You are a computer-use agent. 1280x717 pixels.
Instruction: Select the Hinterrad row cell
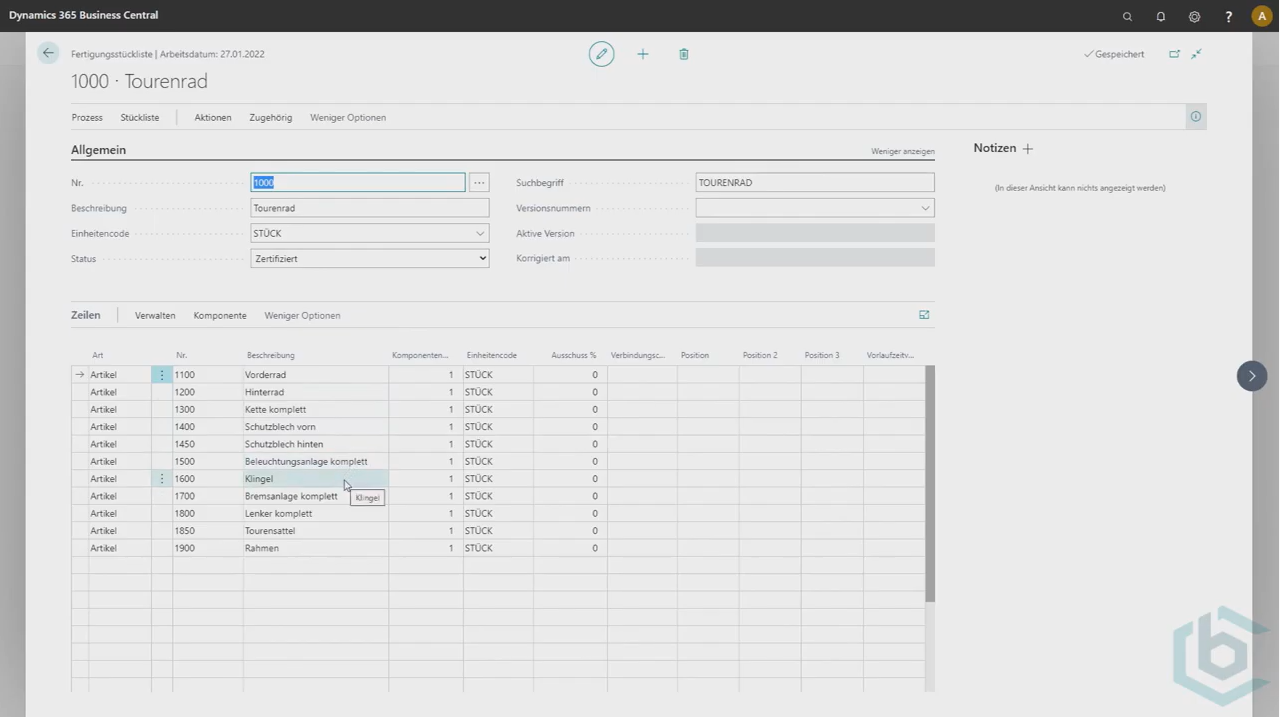click(x=316, y=392)
